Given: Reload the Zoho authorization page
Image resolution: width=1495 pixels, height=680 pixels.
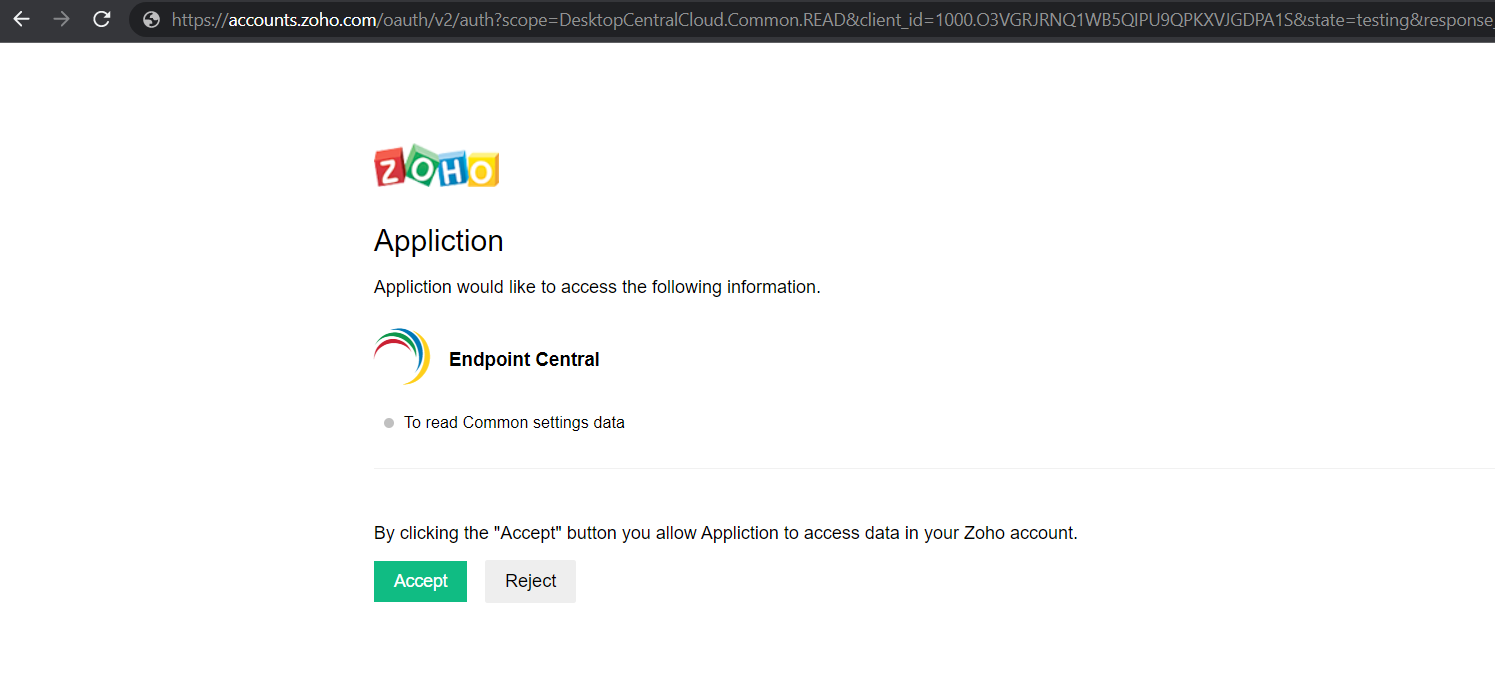Looking at the screenshot, I should pyautogui.click(x=101, y=19).
